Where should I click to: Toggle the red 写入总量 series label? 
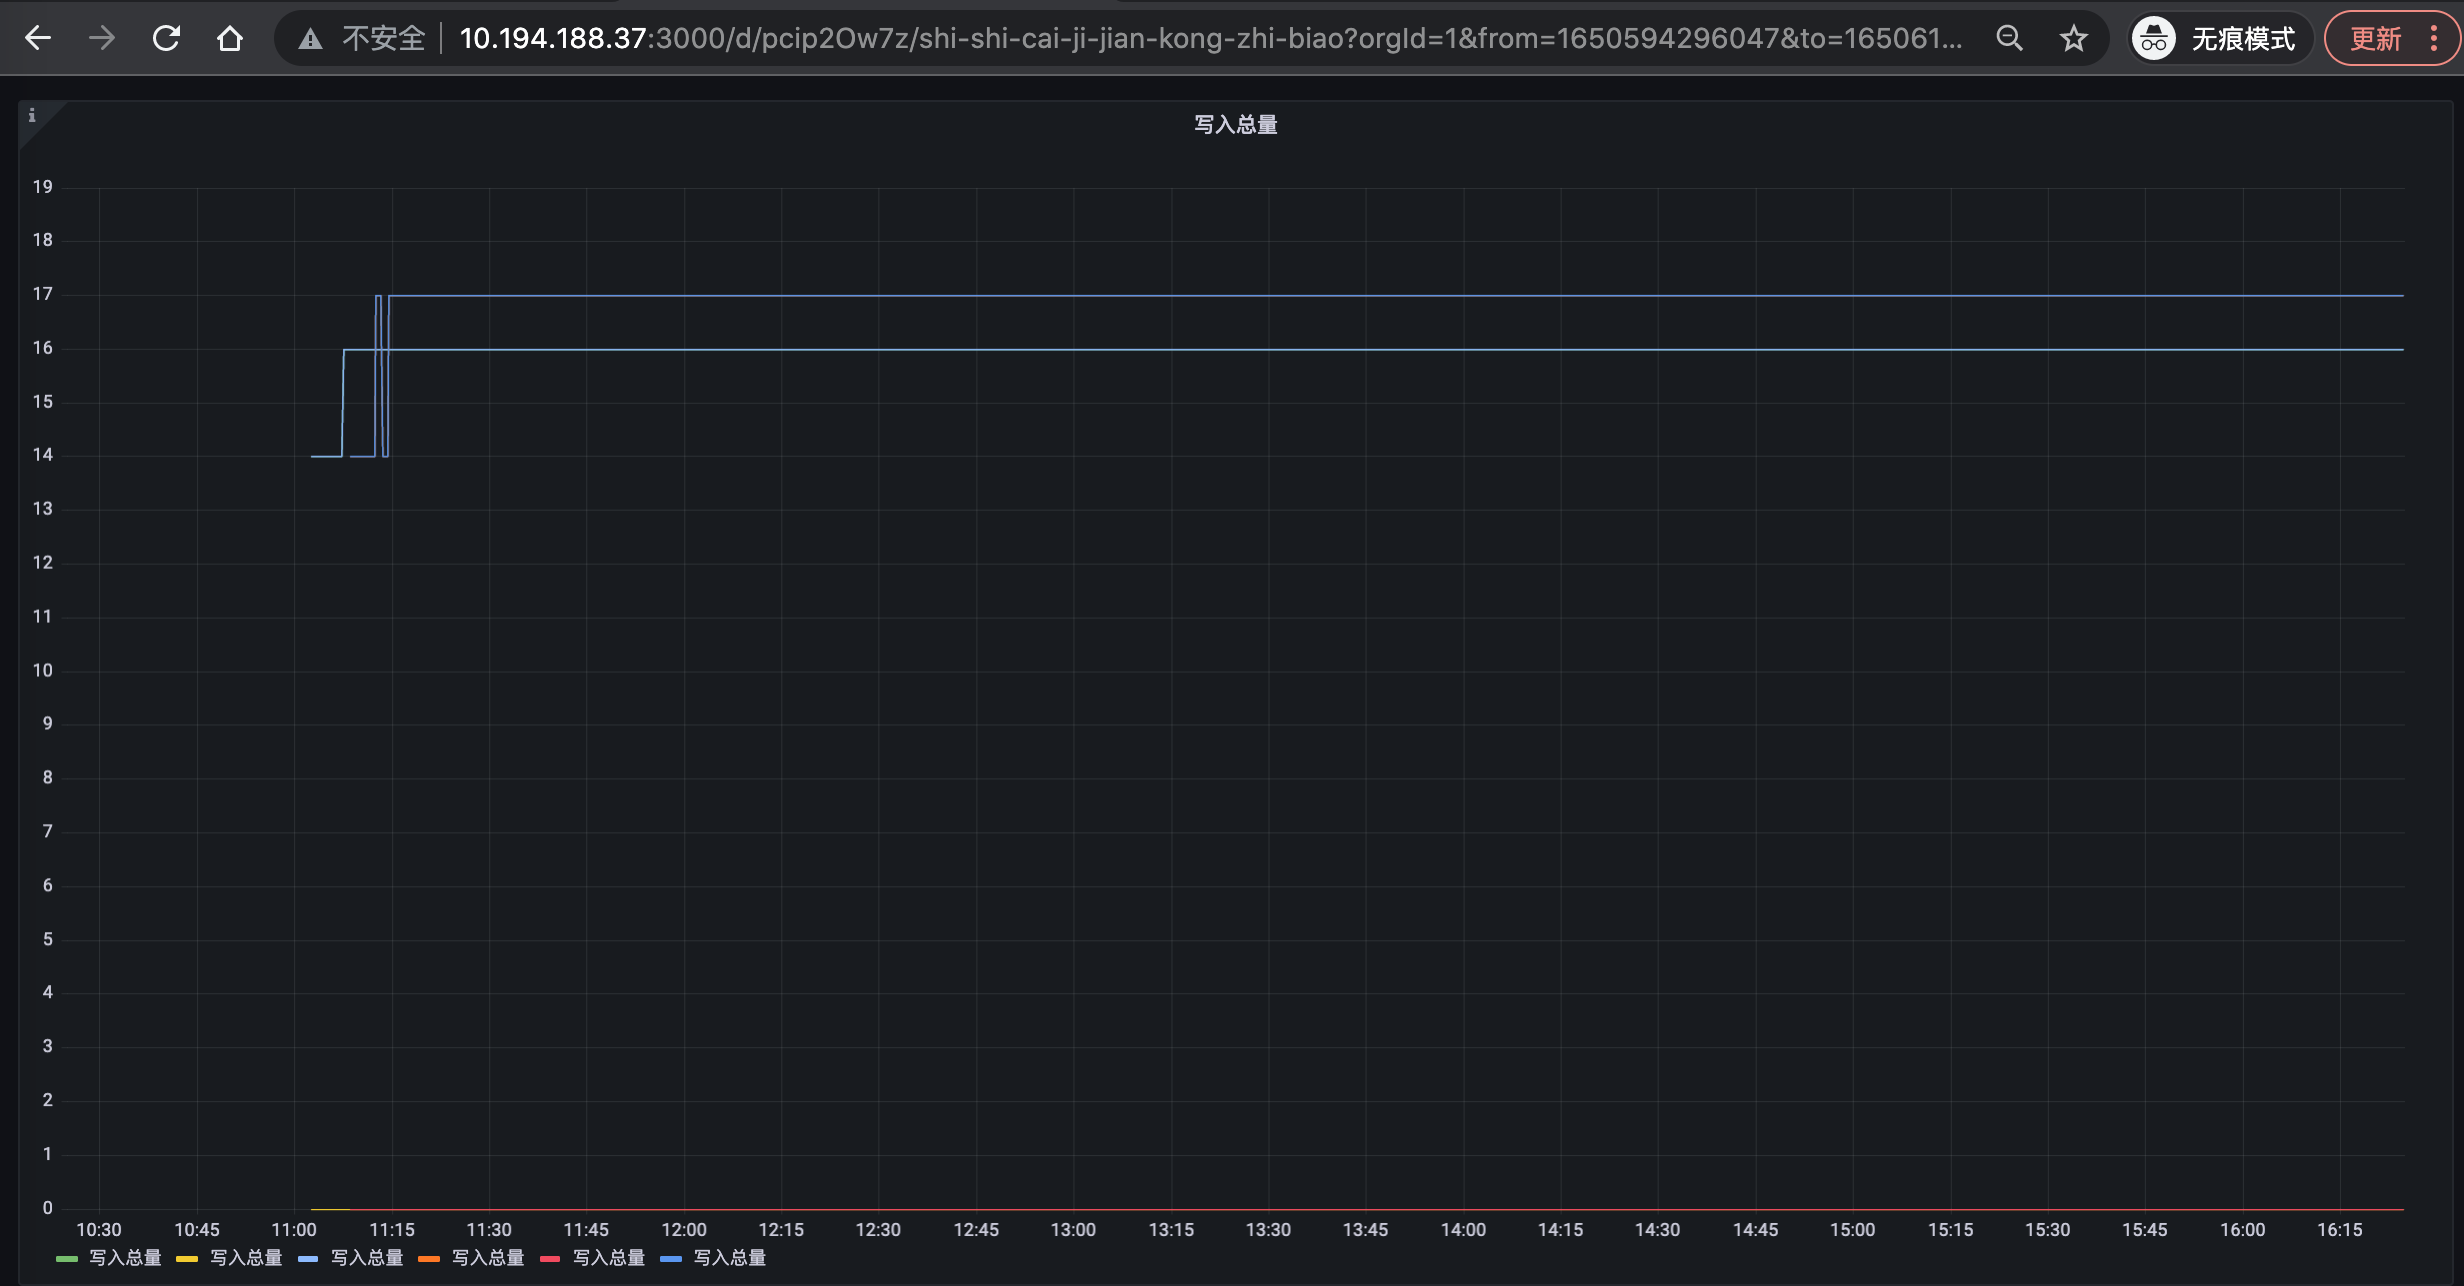tap(608, 1258)
